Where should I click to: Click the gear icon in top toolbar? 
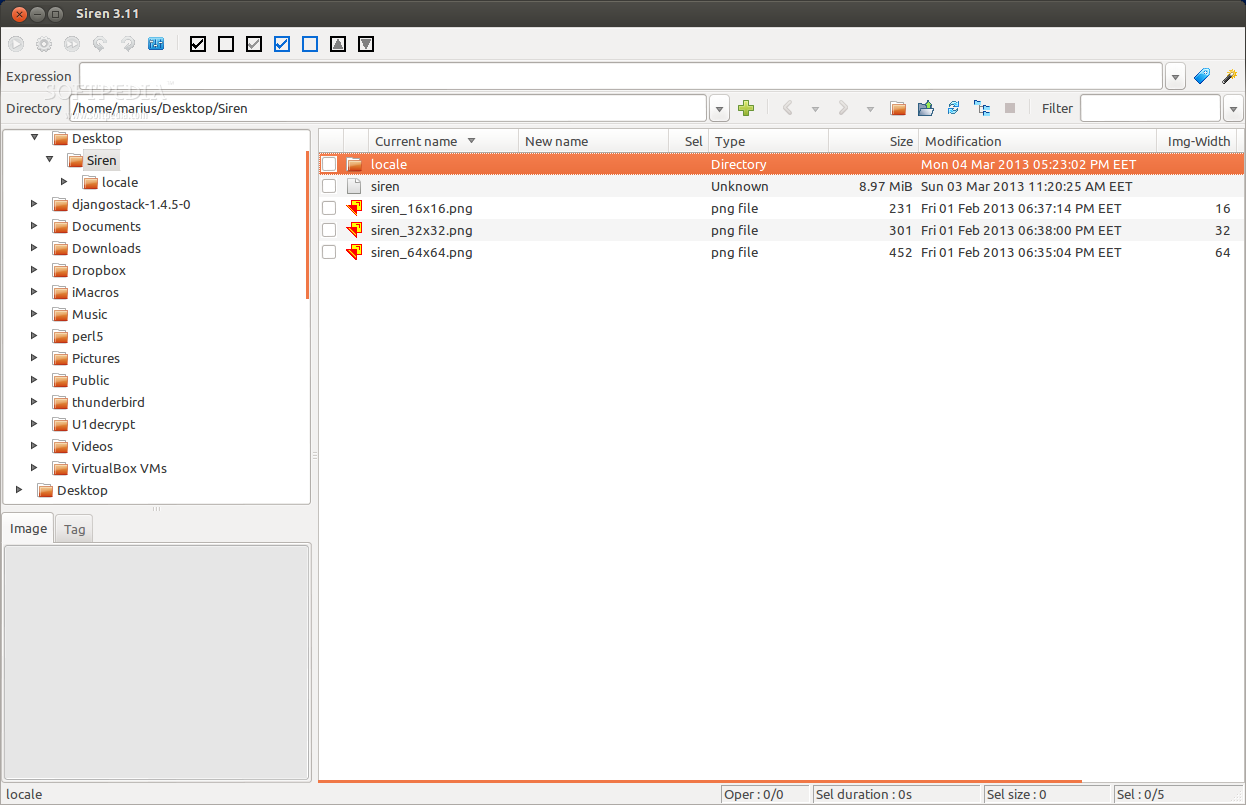44,44
